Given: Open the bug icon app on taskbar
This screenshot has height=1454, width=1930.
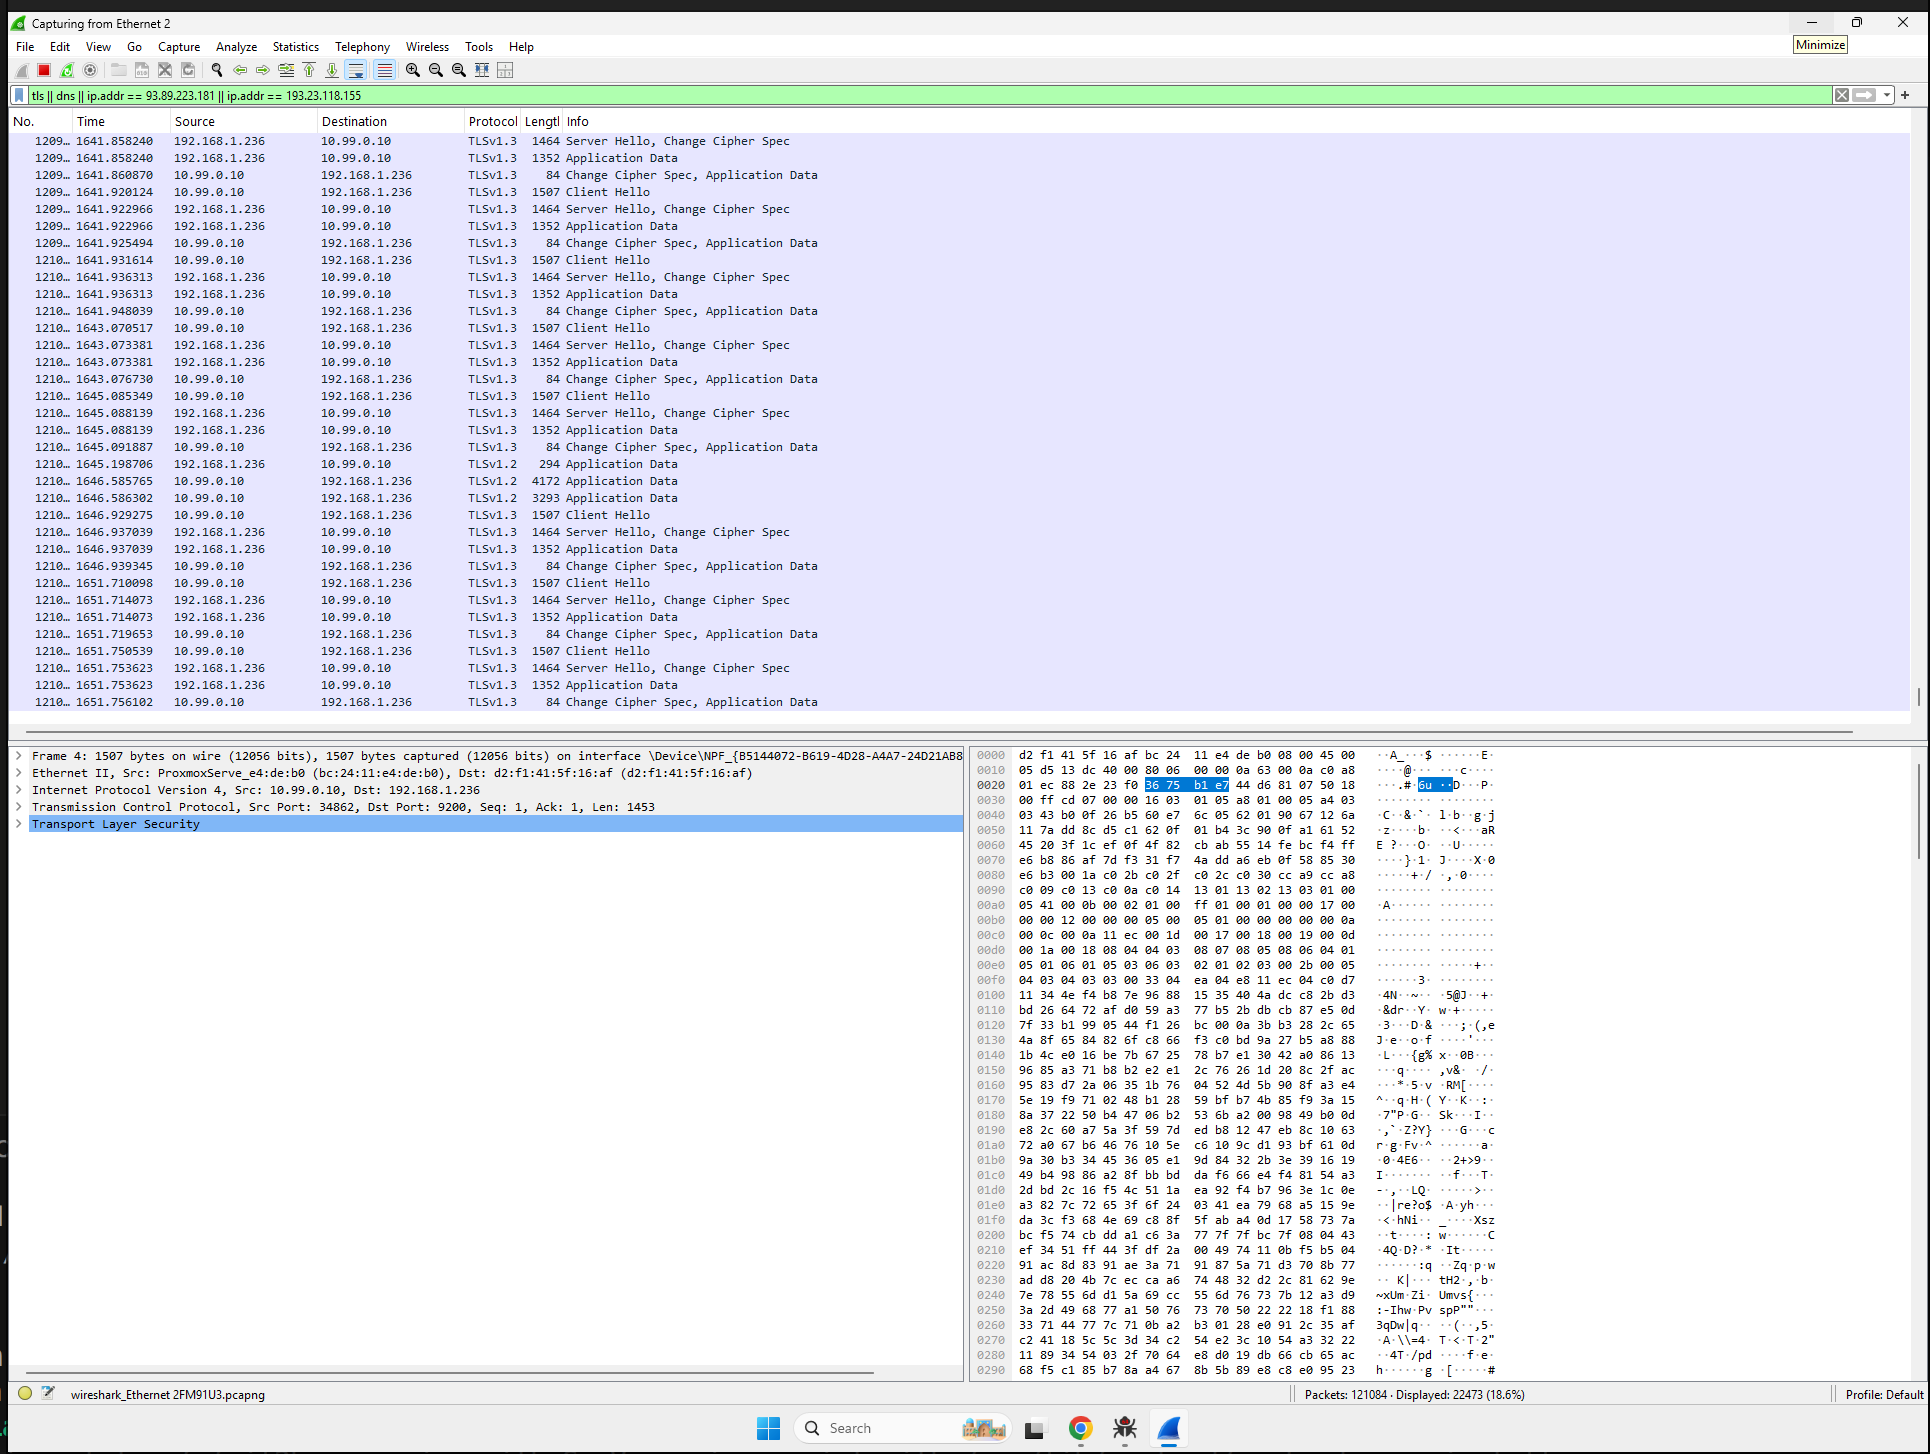Looking at the screenshot, I should (x=1125, y=1428).
